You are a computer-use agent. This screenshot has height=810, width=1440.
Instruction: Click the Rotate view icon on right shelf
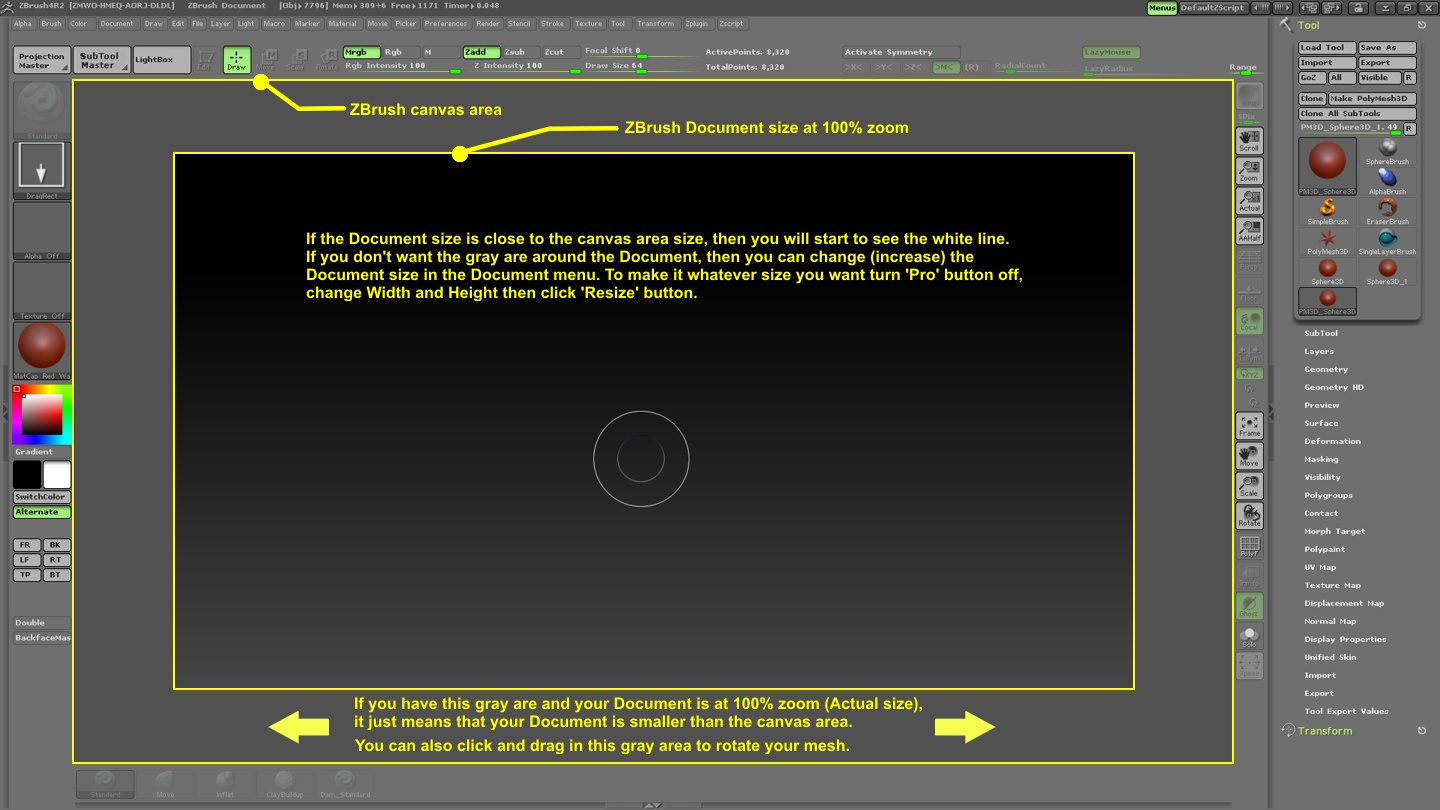pyautogui.click(x=1250, y=516)
